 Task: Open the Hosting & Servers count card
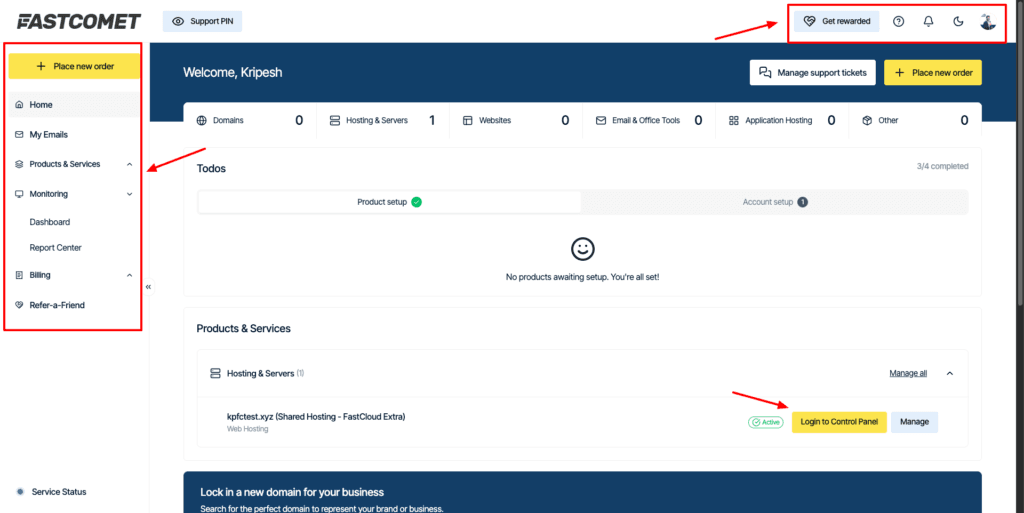[x=383, y=120]
